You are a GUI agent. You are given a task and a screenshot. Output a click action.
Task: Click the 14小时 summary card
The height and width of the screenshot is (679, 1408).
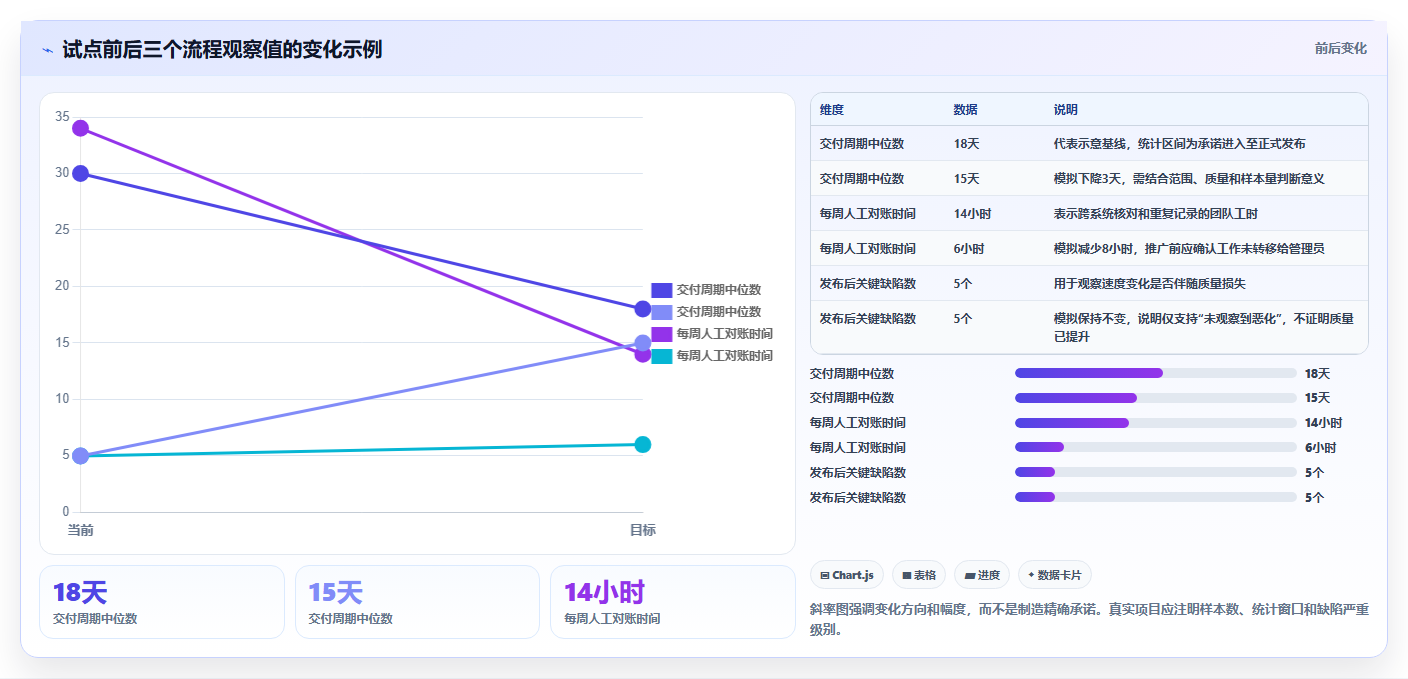coord(673,602)
